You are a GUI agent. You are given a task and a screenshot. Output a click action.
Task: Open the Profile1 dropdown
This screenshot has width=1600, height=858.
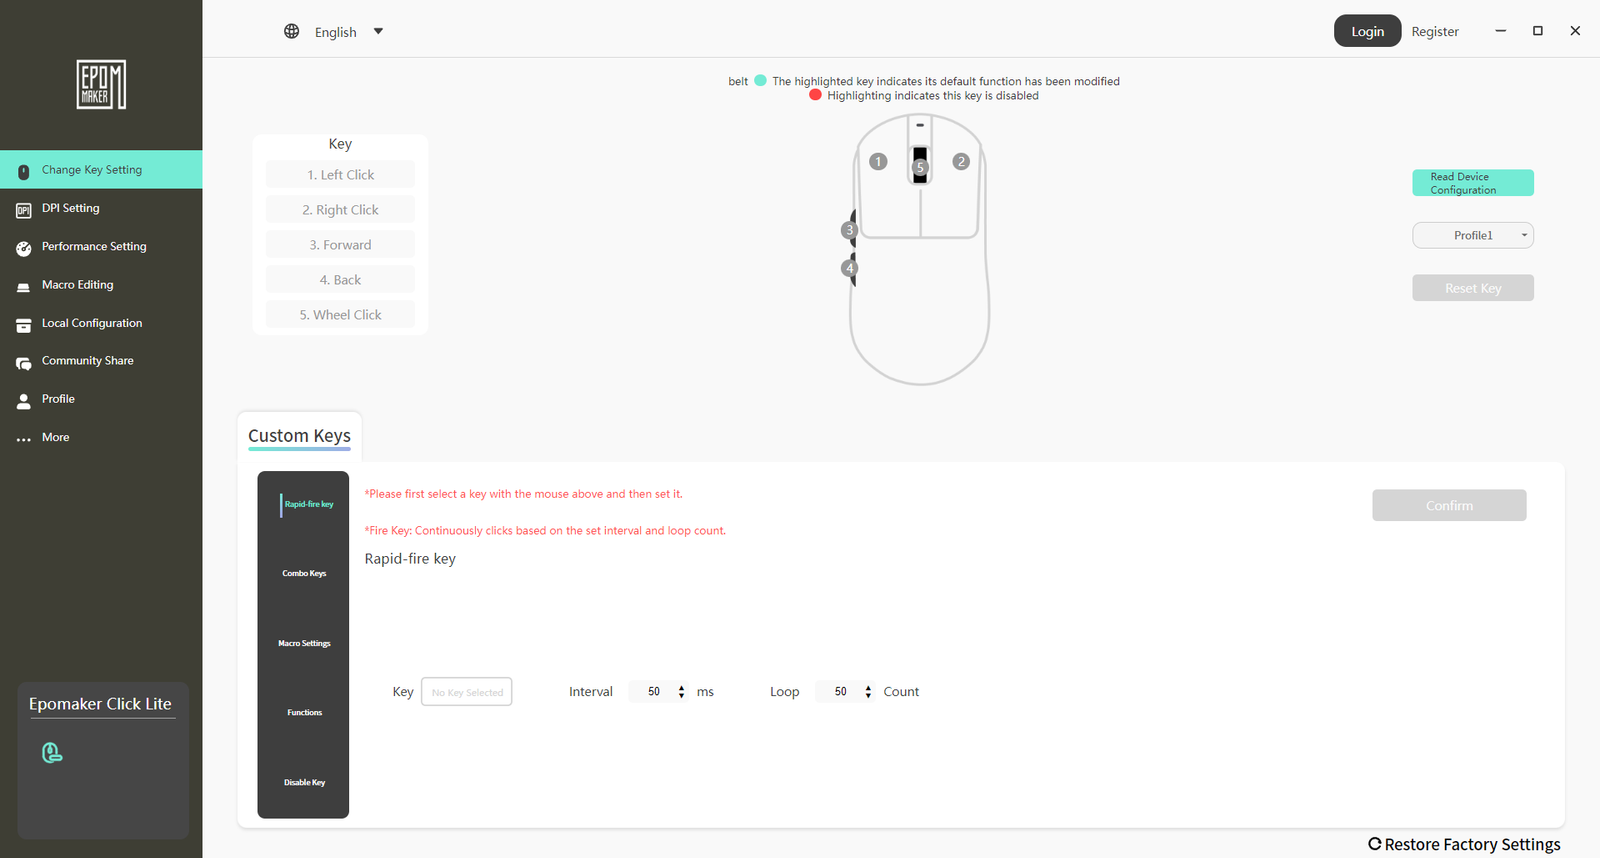[1472, 235]
